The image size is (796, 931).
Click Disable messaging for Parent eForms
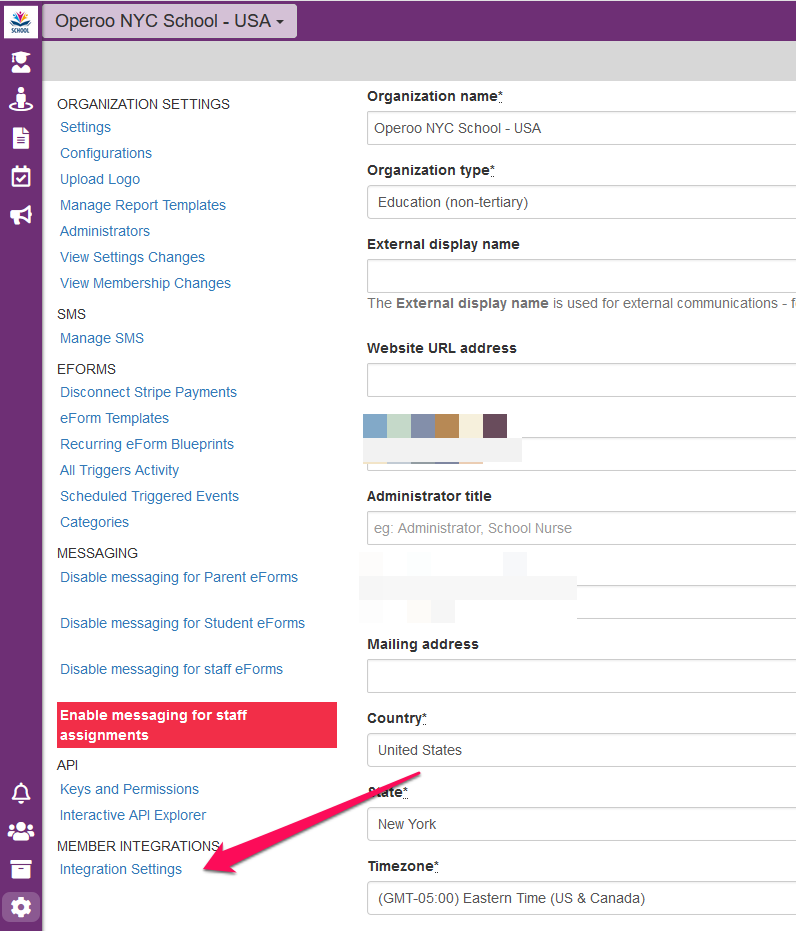(179, 577)
